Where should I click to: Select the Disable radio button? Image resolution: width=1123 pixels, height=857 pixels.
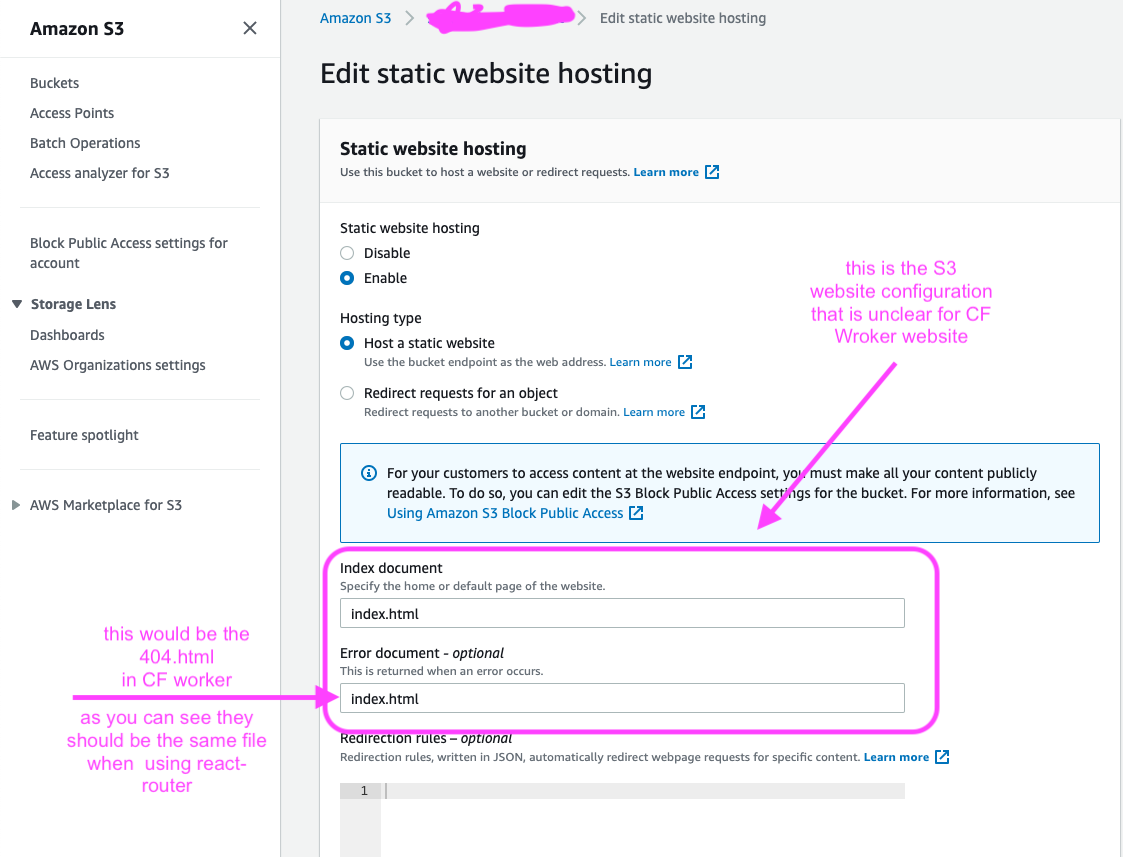pos(346,252)
